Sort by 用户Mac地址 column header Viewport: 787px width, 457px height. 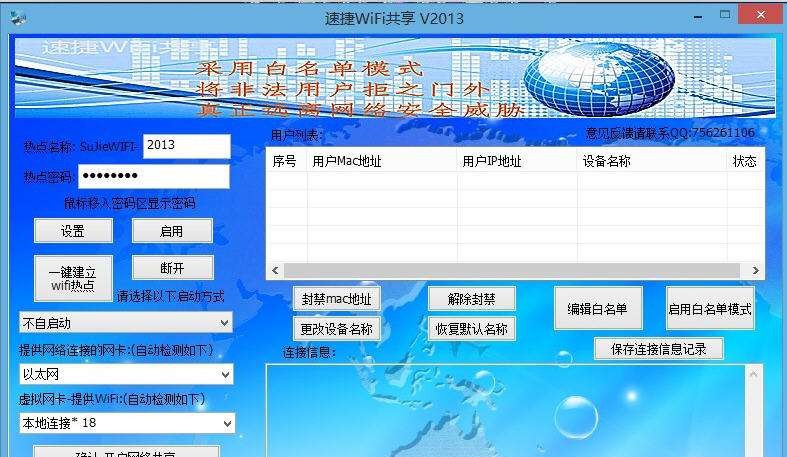click(382, 161)
